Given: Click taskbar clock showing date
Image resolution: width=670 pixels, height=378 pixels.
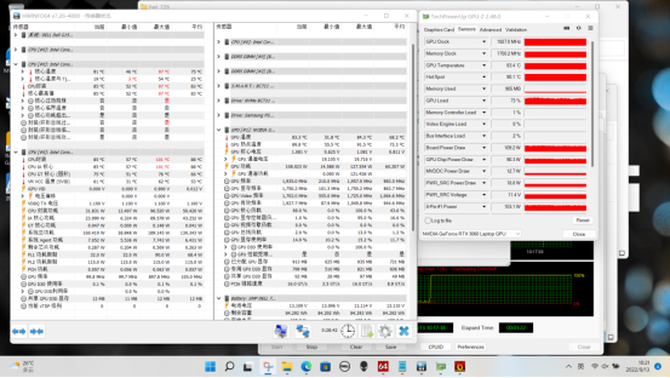Looking at the screenshot, I should [639, 366].
